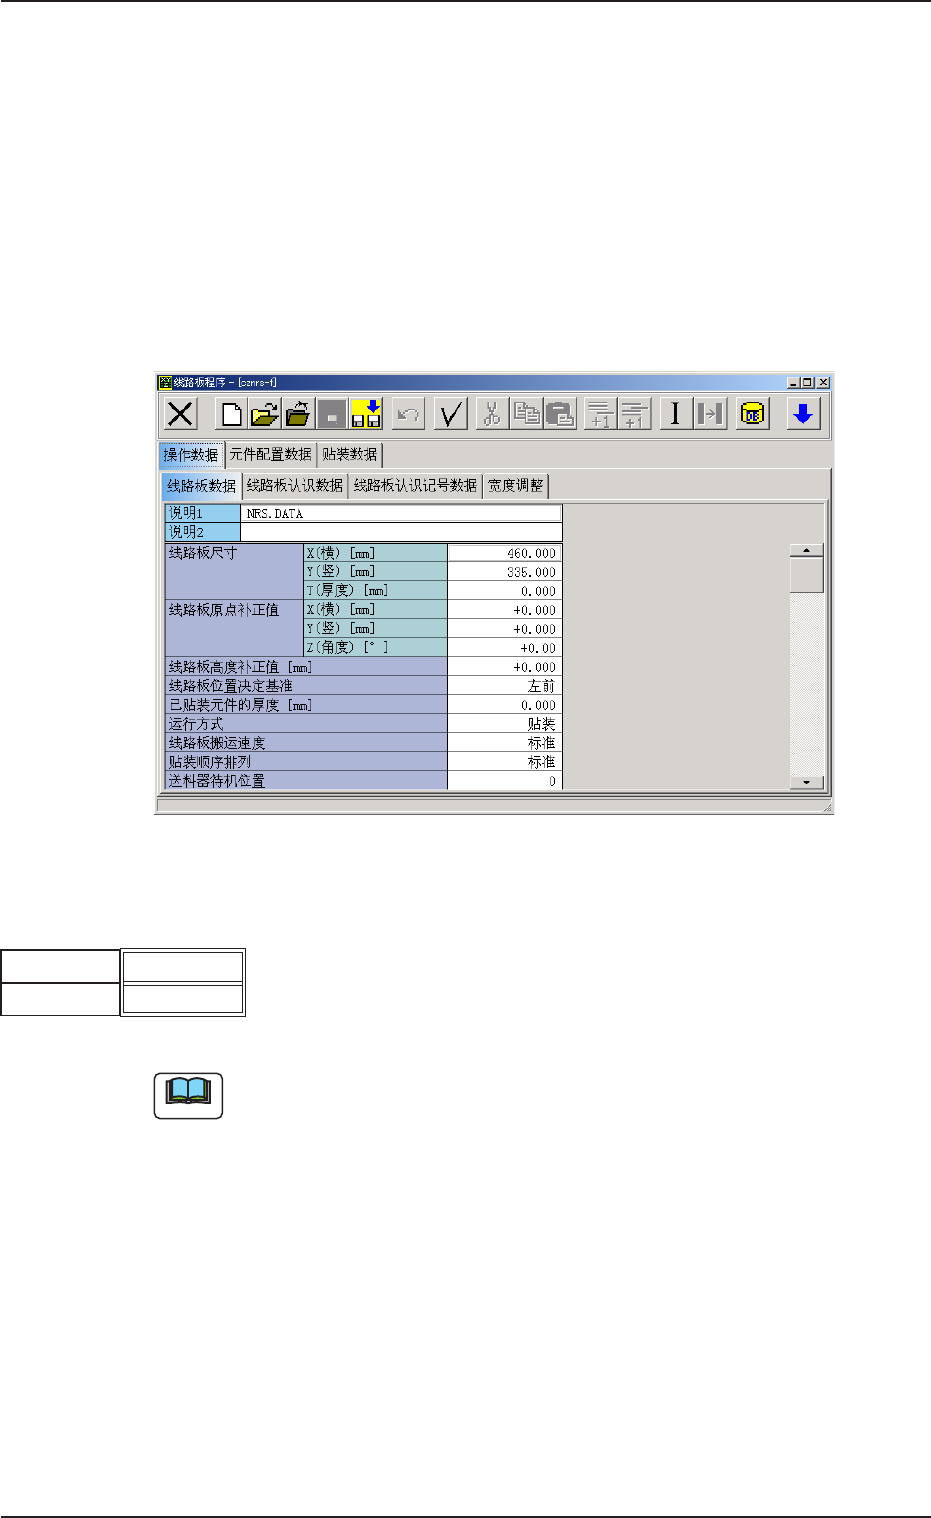Click the 线路板位置决定基准 label

click(x=306, y=686)
